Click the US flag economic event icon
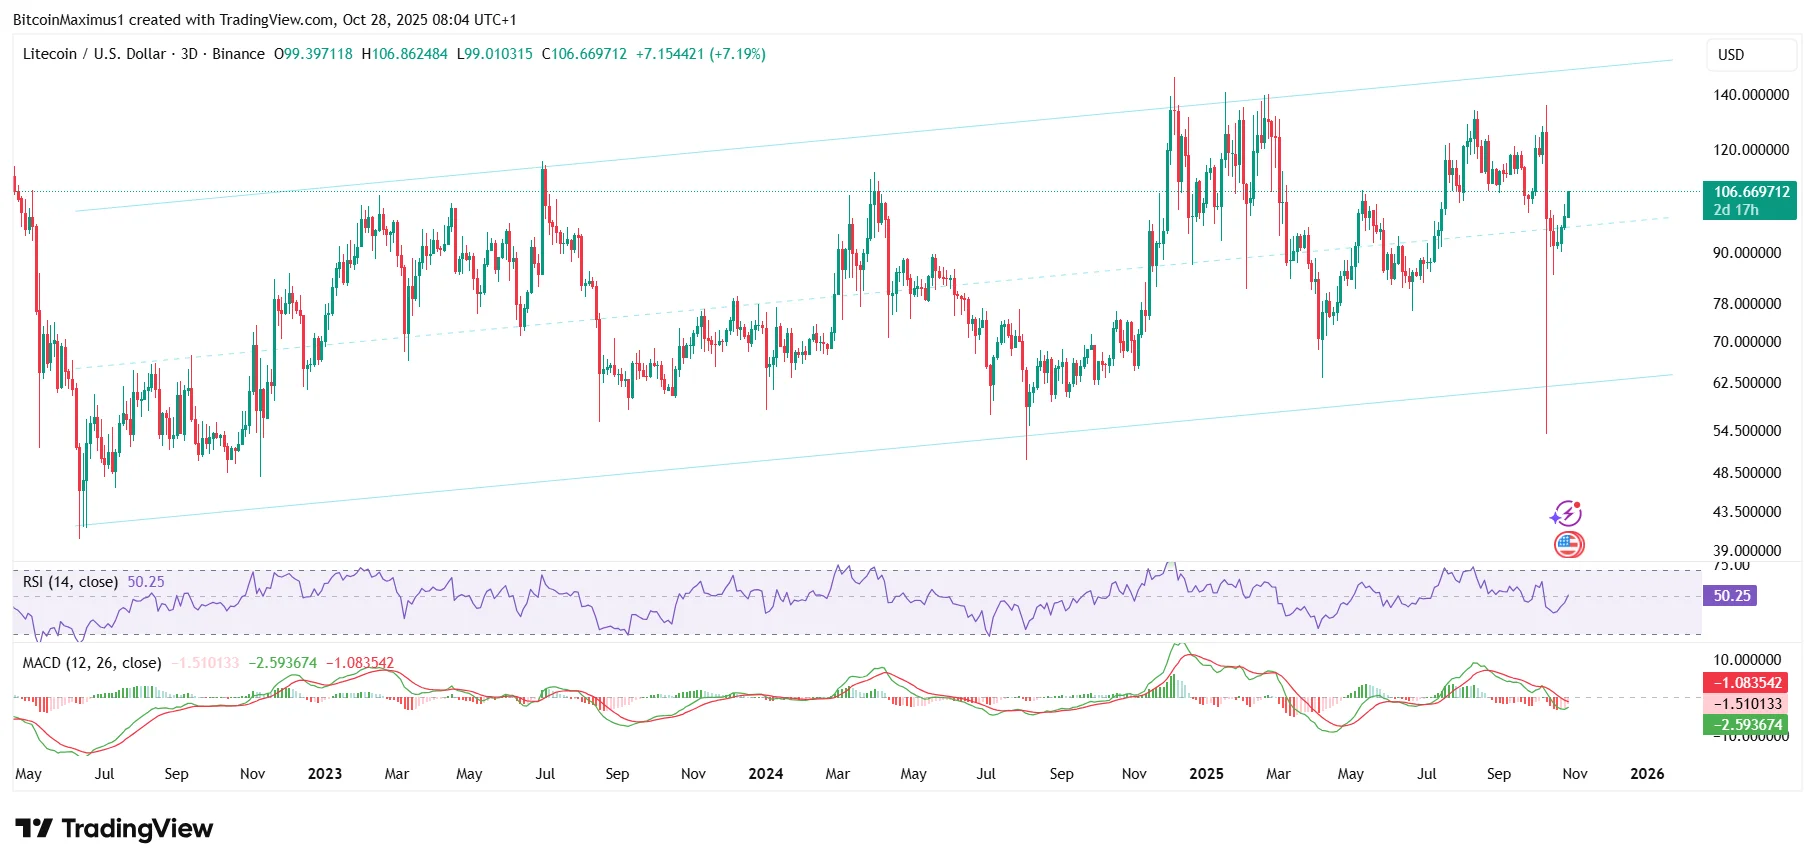 [1569, 545]
